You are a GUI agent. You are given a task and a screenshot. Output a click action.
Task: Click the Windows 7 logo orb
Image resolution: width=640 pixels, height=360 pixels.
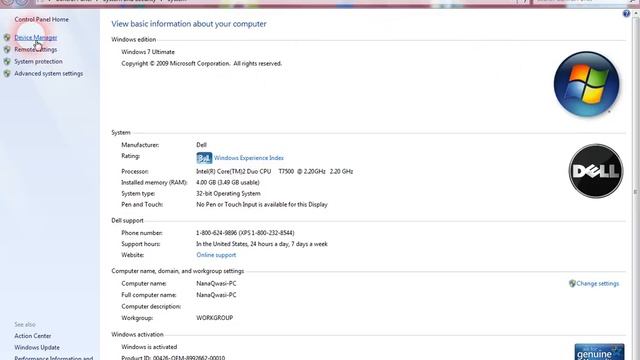tap(587, 84)
